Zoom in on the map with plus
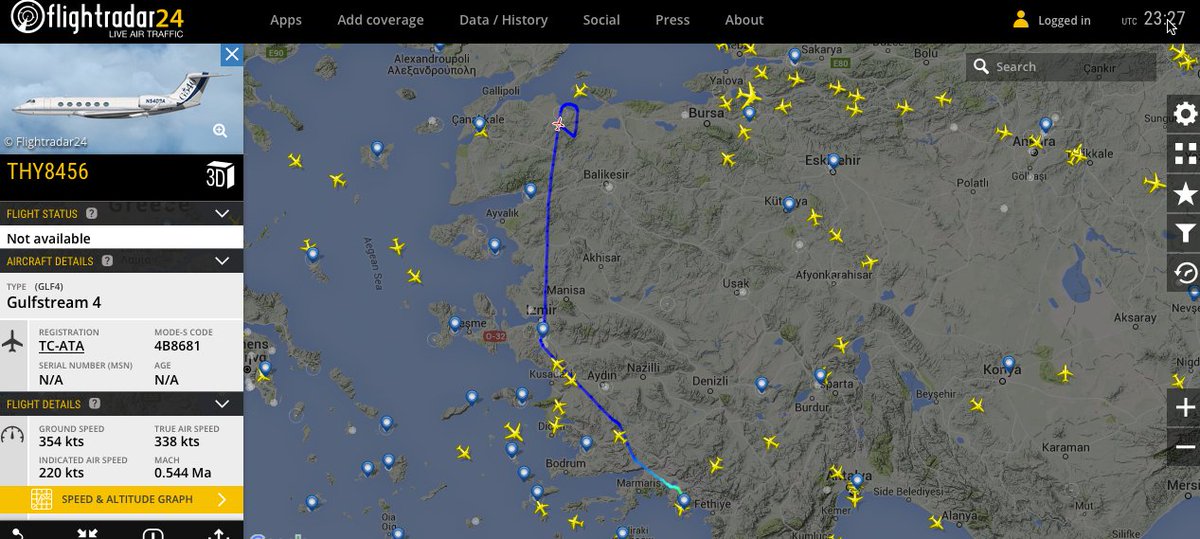Screen dimensions: 1200x539 point(1185,407)
